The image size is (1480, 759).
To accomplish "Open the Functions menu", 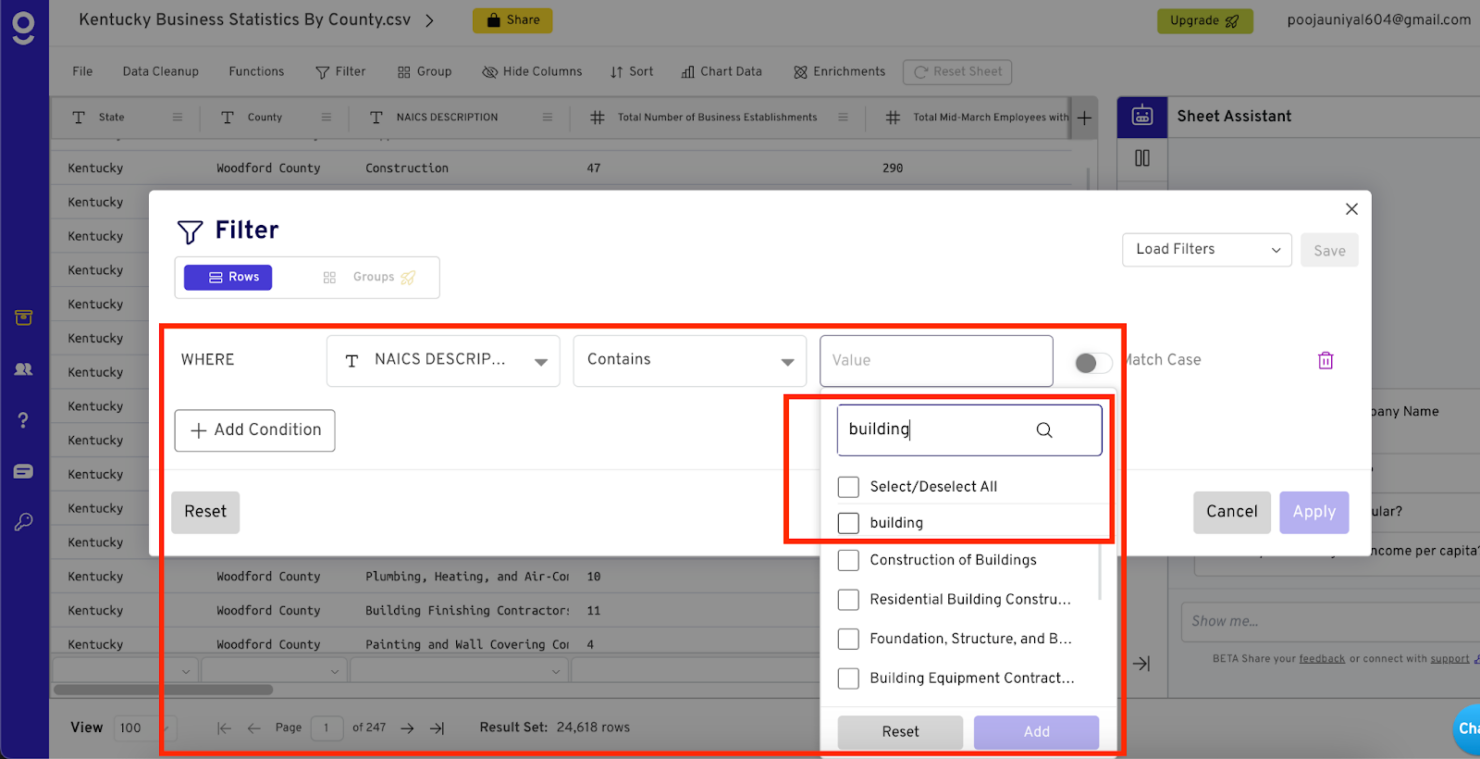I will click(x=256, y=72).
